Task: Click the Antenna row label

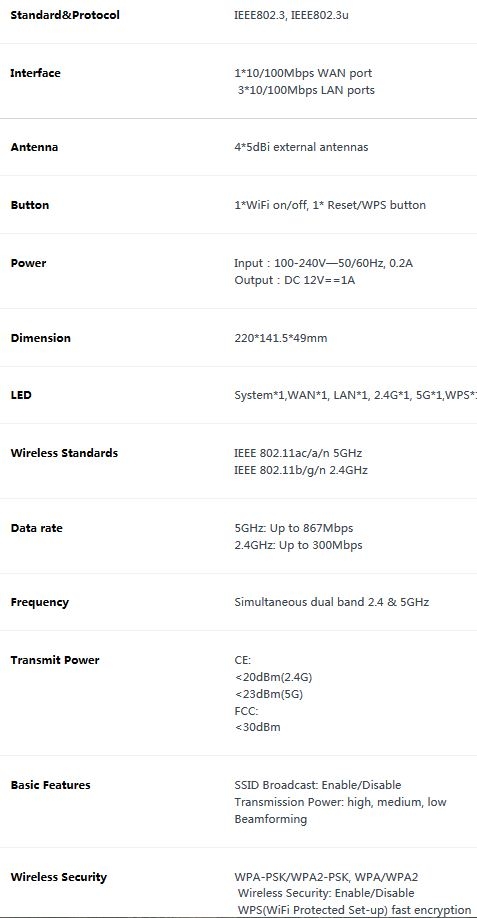Action: point(35,147)
